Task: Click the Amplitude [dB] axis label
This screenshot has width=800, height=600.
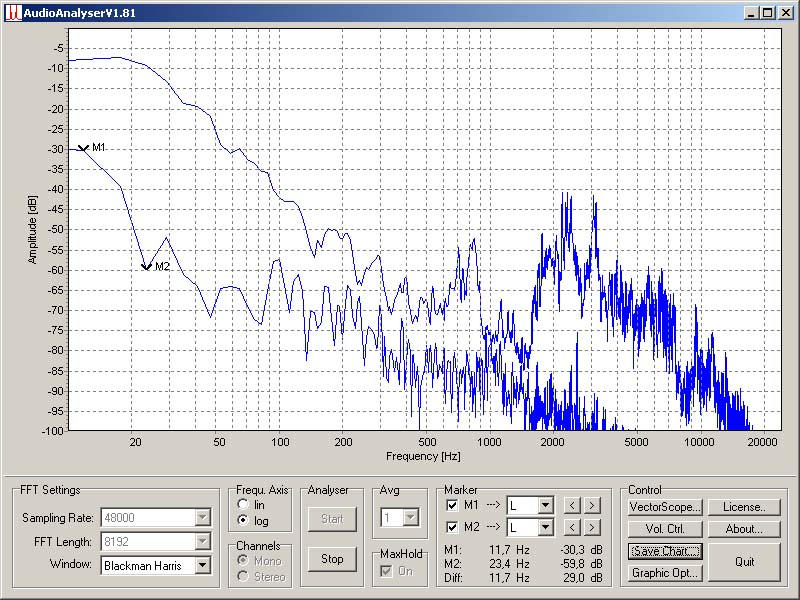Action: (x=33, y=229)
